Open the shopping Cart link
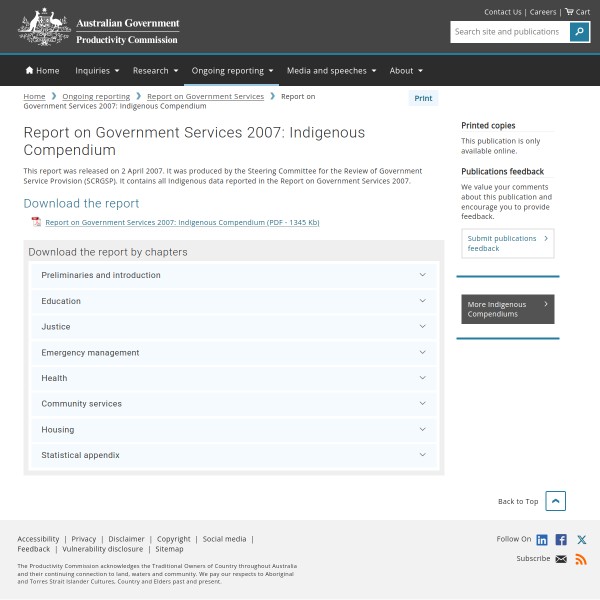 (x=577, y=12)
